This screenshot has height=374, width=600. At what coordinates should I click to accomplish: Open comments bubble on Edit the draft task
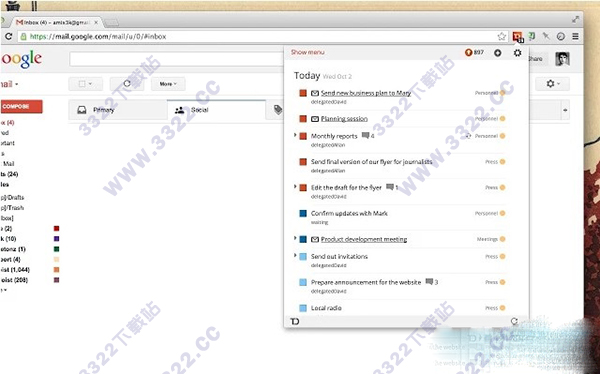390,187
